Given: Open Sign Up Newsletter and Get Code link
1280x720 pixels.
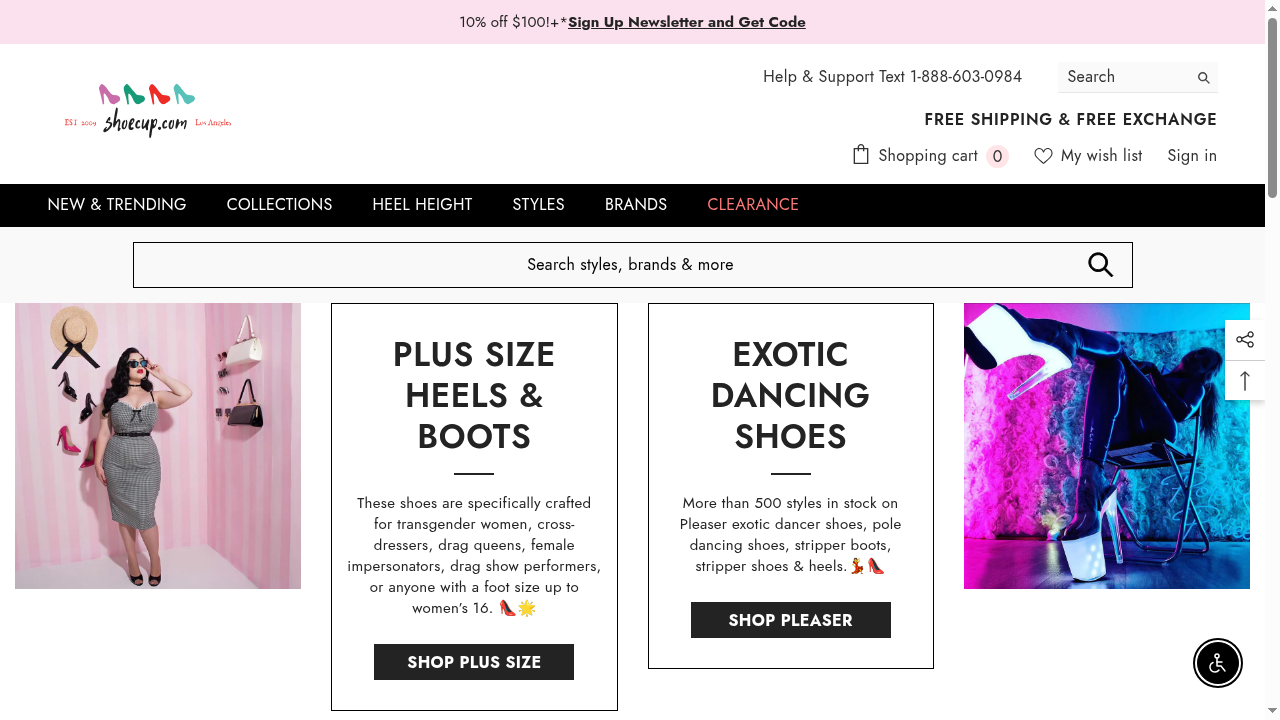Looking at the screenshot, I should pos(686,21).
